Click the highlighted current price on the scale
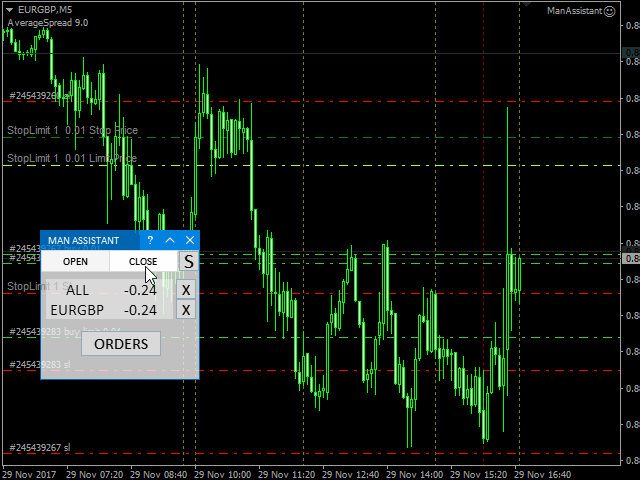The height and width of the screenshot is (480, 640). coord(631,259)
